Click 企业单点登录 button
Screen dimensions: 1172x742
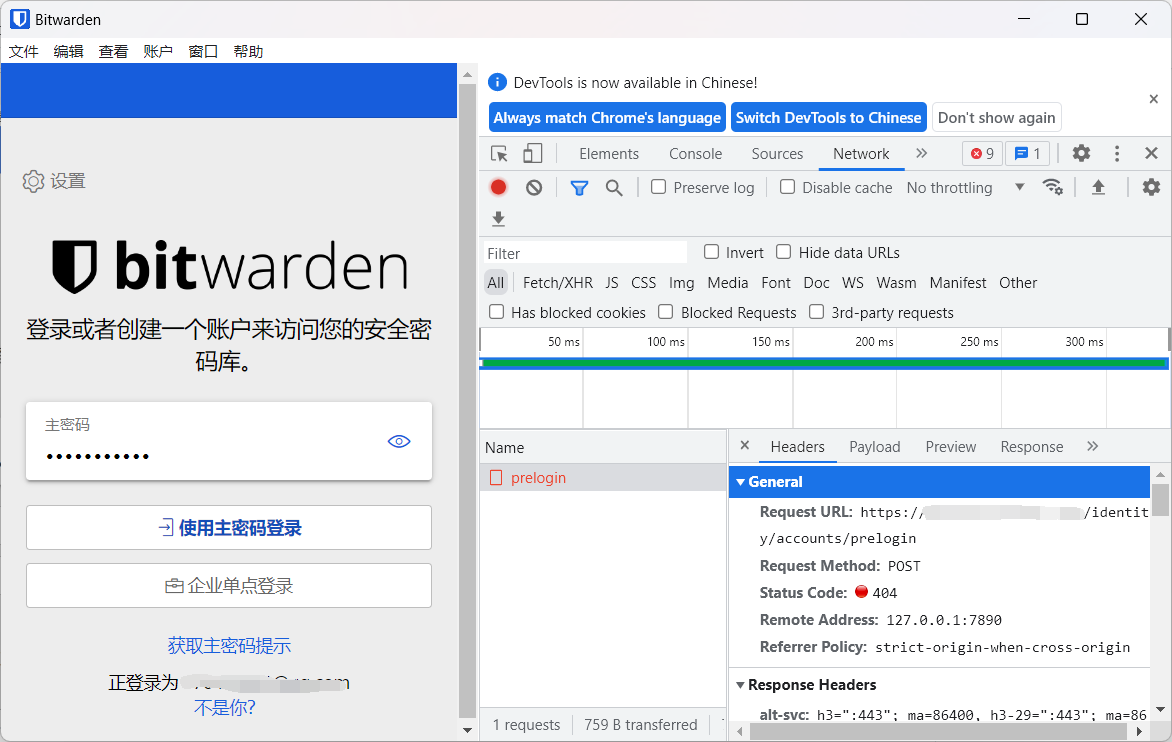click(x=229, y=586)
